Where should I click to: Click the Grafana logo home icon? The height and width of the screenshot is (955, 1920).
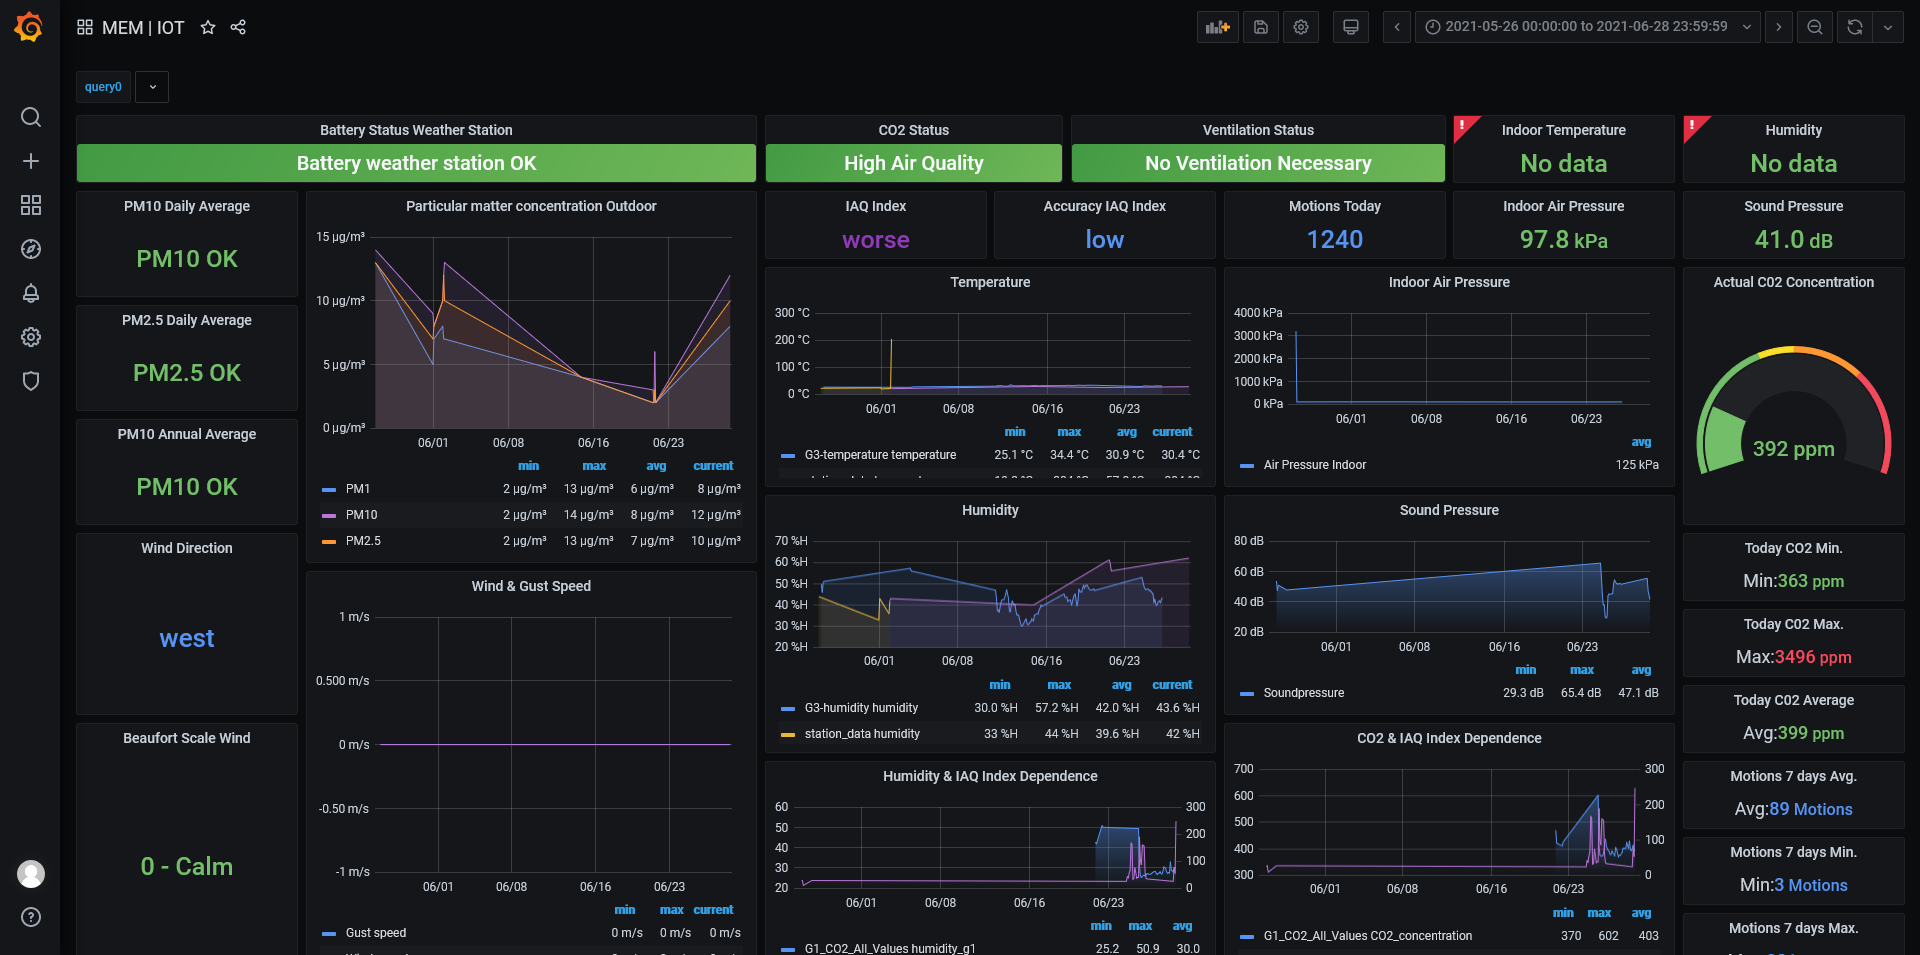point(29,27)
